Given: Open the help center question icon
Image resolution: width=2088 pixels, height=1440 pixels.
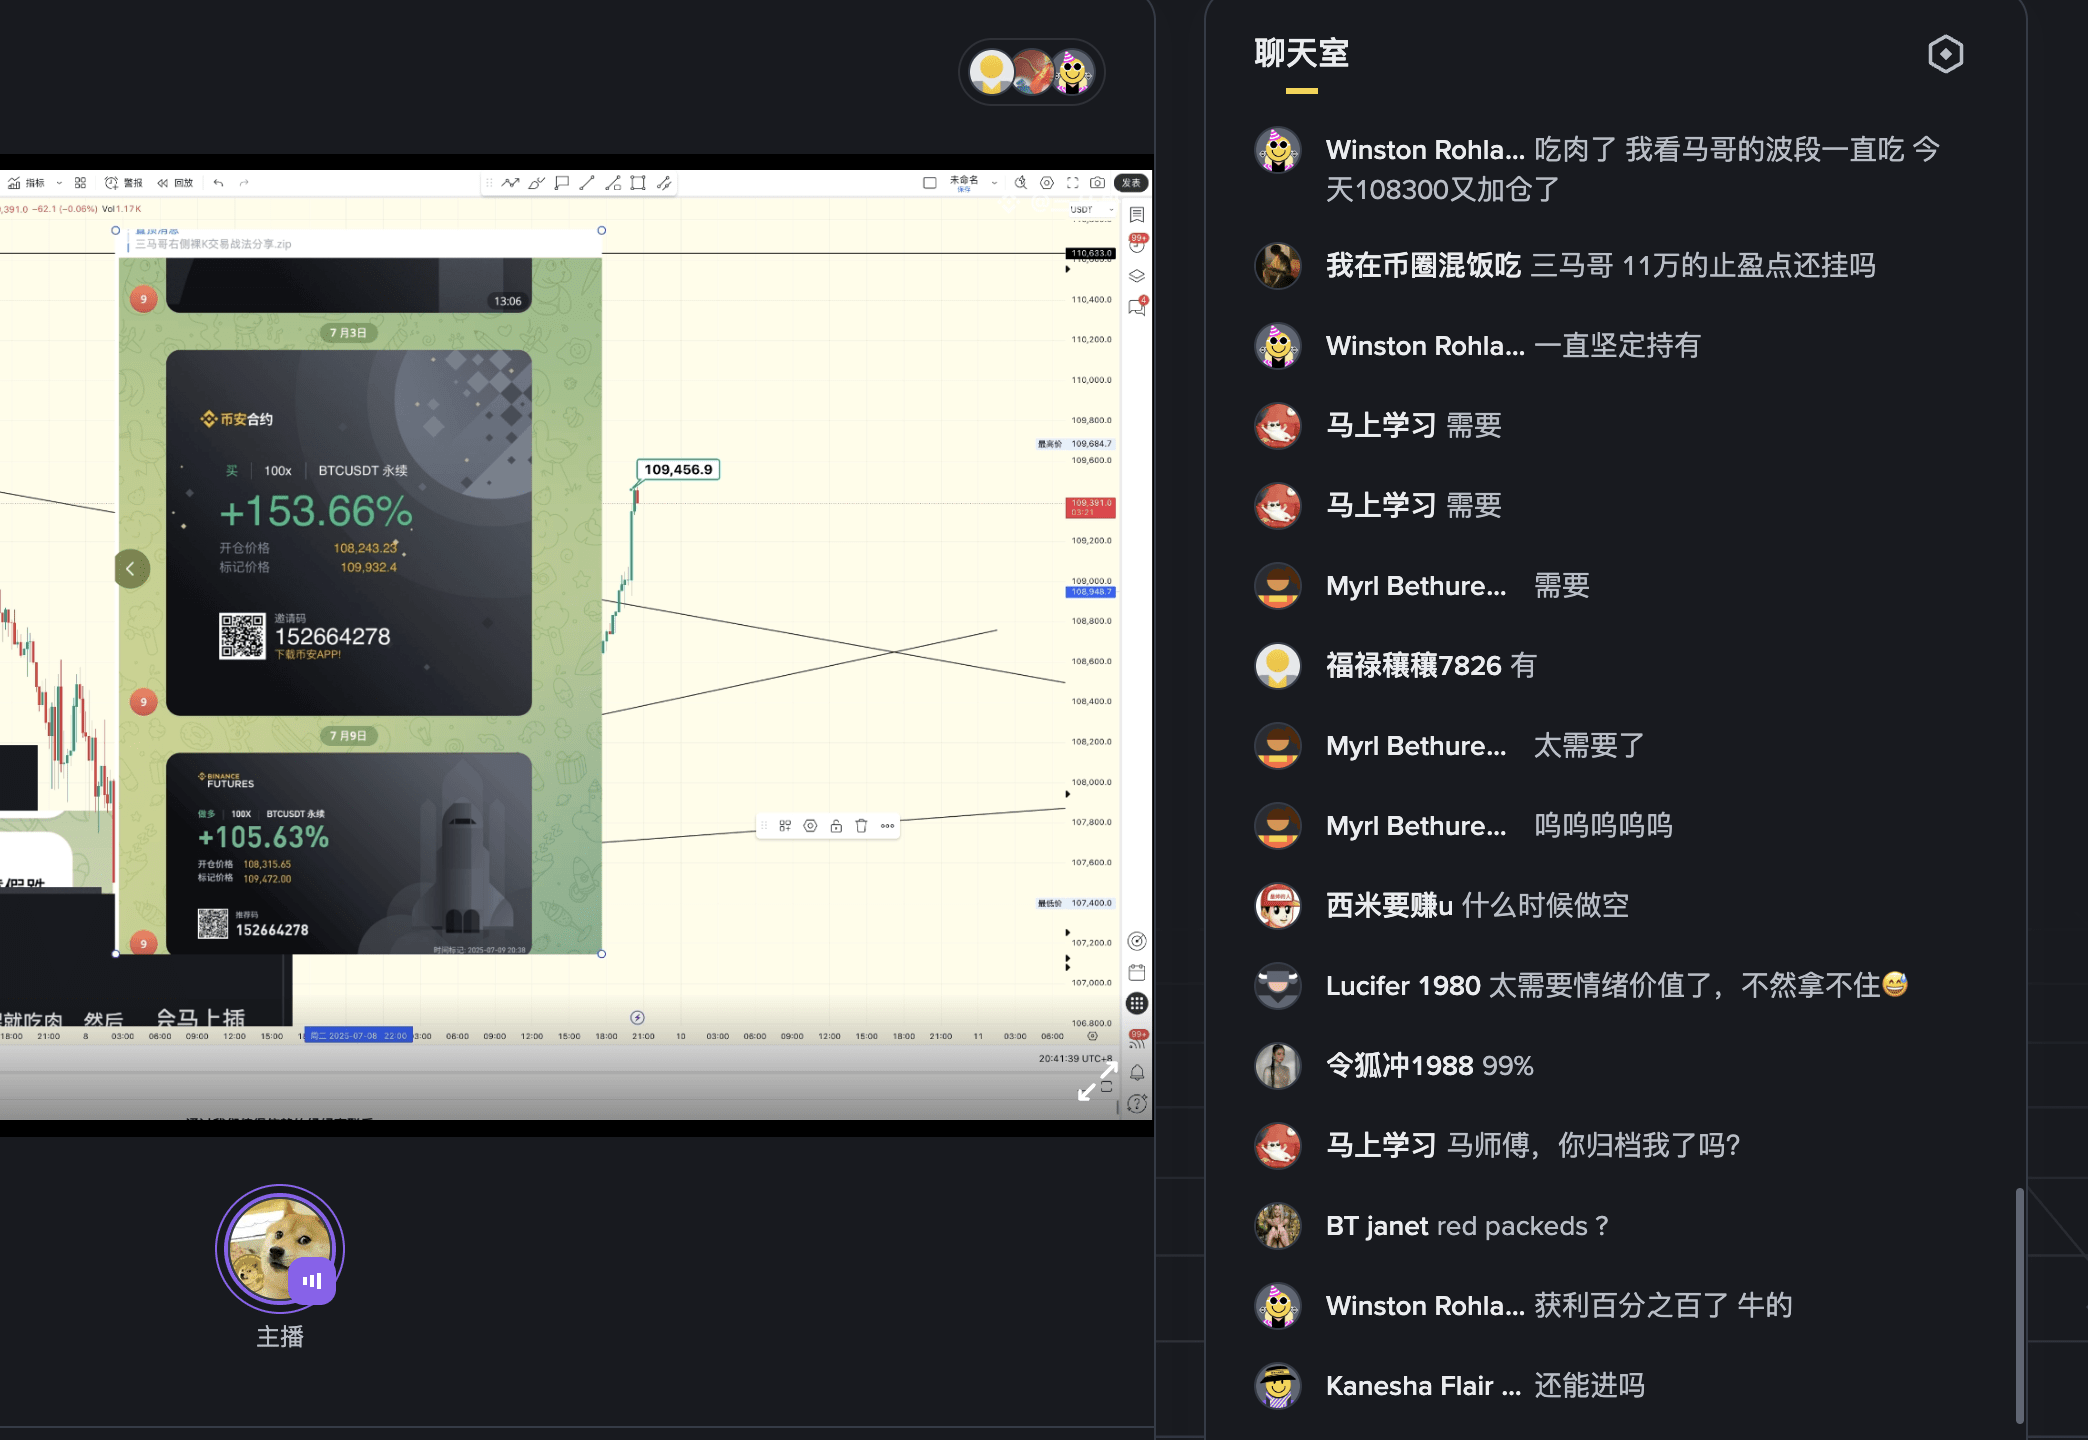Looking at the screenshot, I should [1137, 1104].
